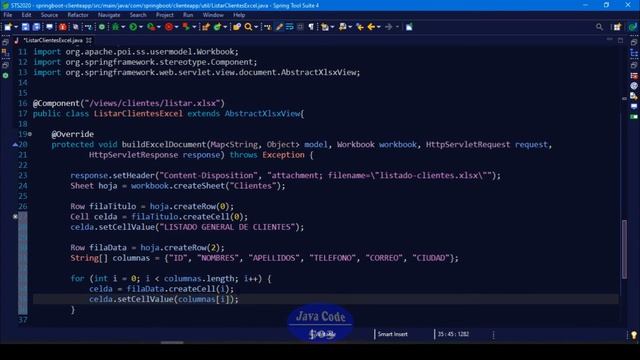Click the New Java Package icon

[x=206, y=27]
